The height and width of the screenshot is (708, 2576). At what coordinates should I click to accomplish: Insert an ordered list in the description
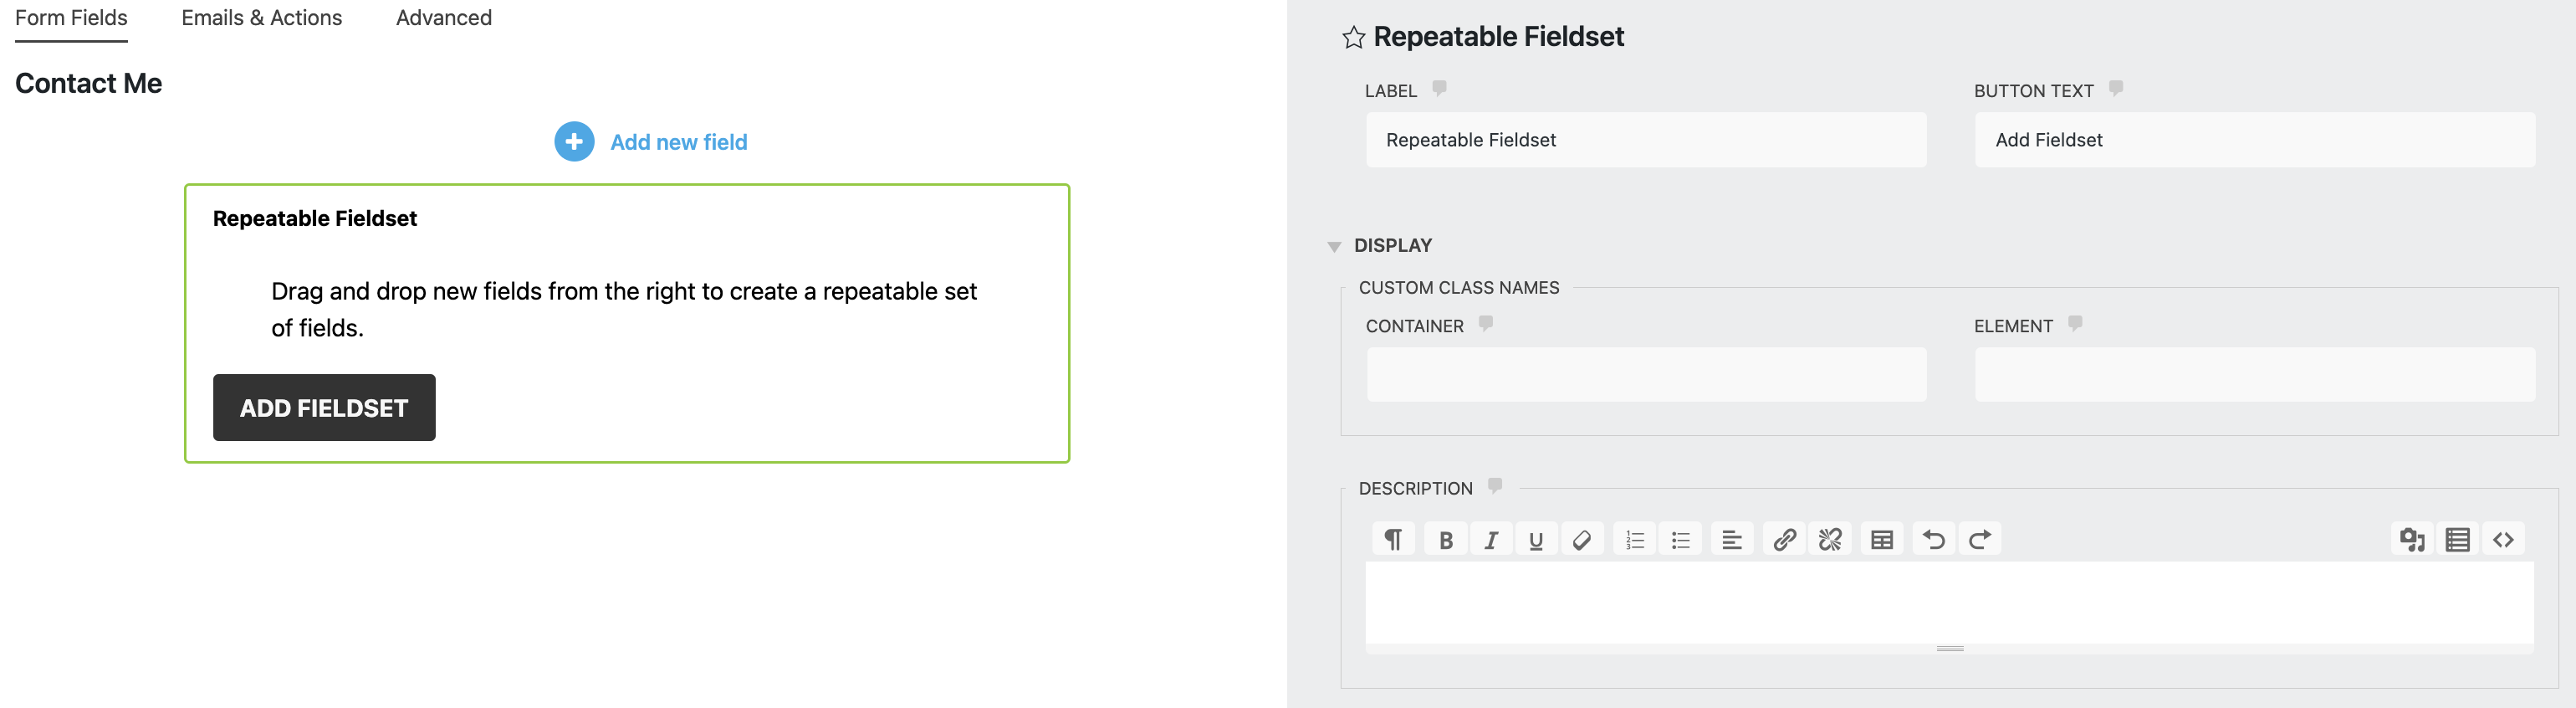tap(1635, 538)
